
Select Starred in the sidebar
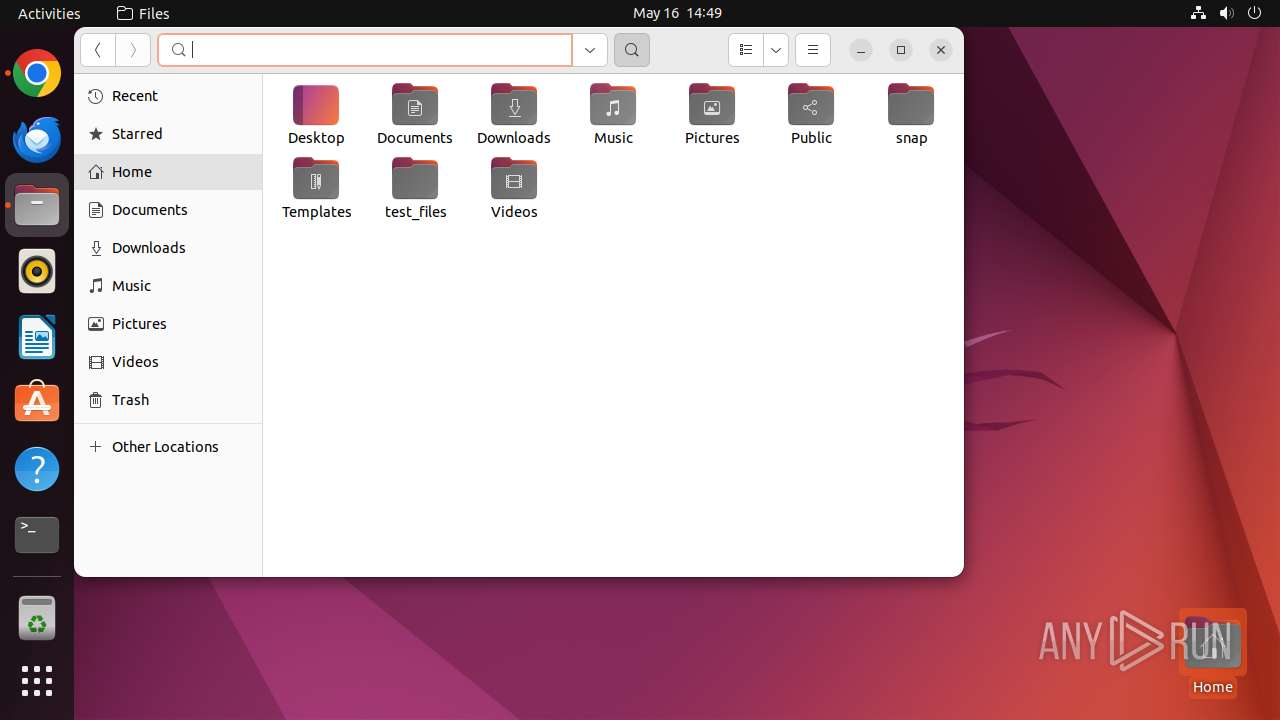(168, 134)
